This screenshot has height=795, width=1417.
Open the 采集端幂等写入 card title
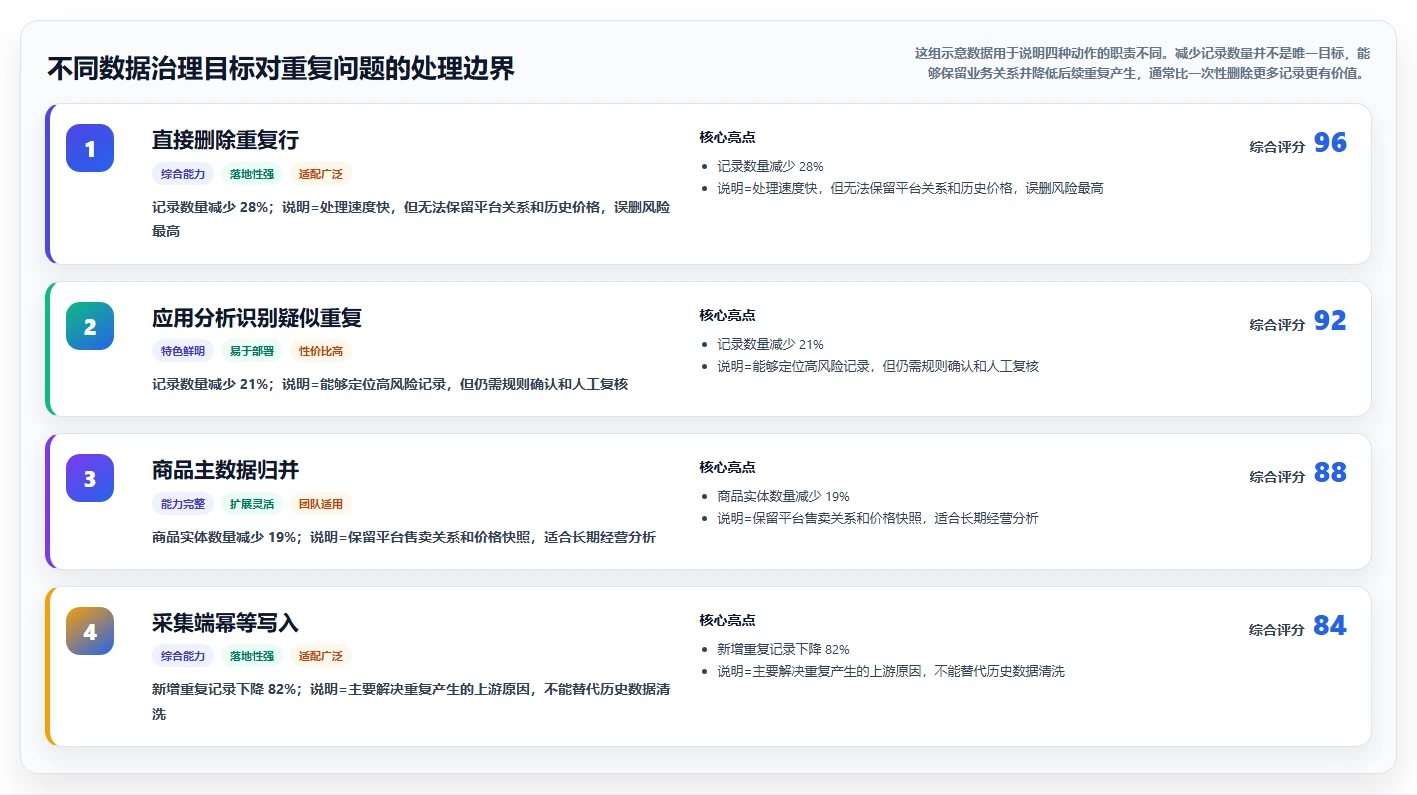coord(225,623)
